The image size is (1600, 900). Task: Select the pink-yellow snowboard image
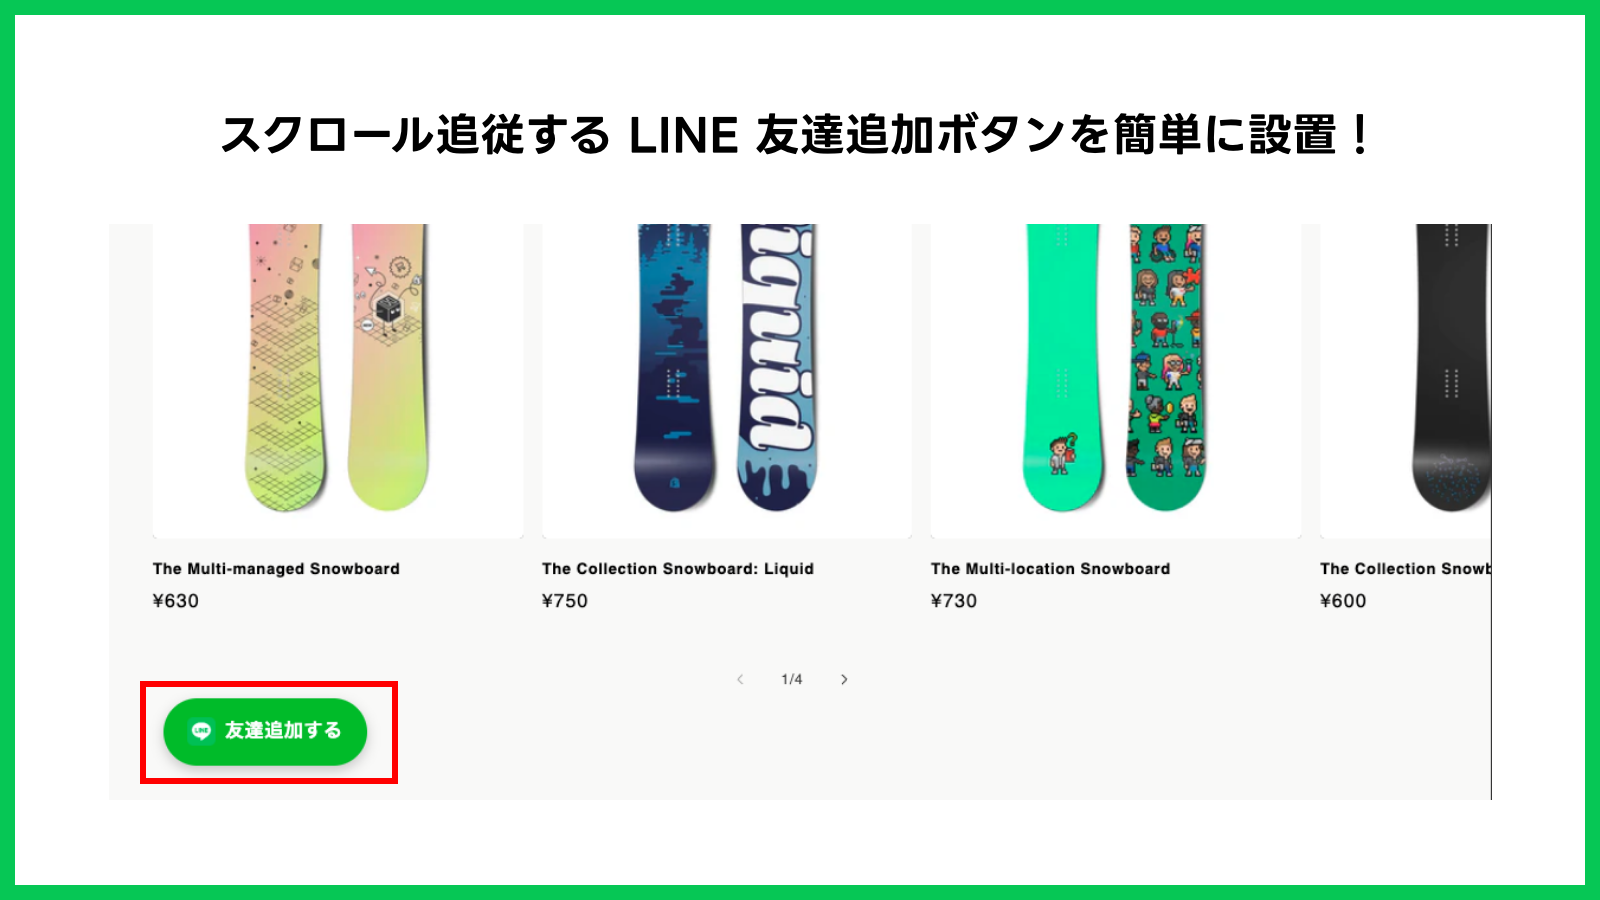pyautogui.click(x=338, y=380)
